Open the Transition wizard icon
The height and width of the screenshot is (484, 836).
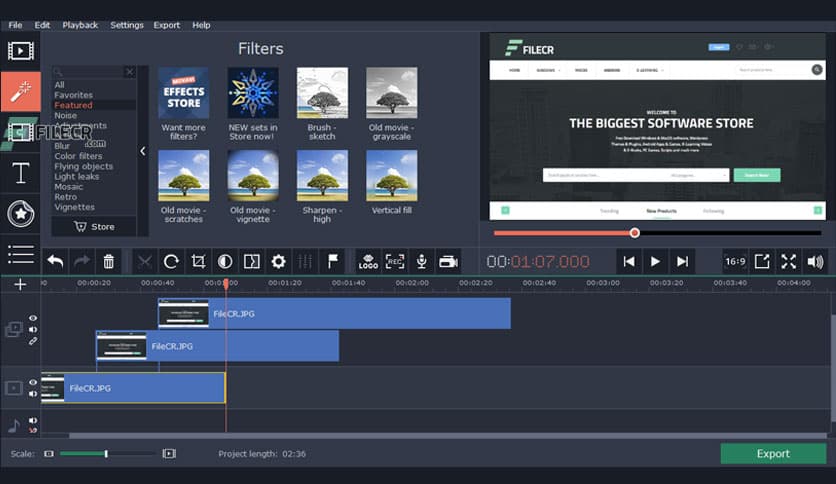tap(252, 261)
